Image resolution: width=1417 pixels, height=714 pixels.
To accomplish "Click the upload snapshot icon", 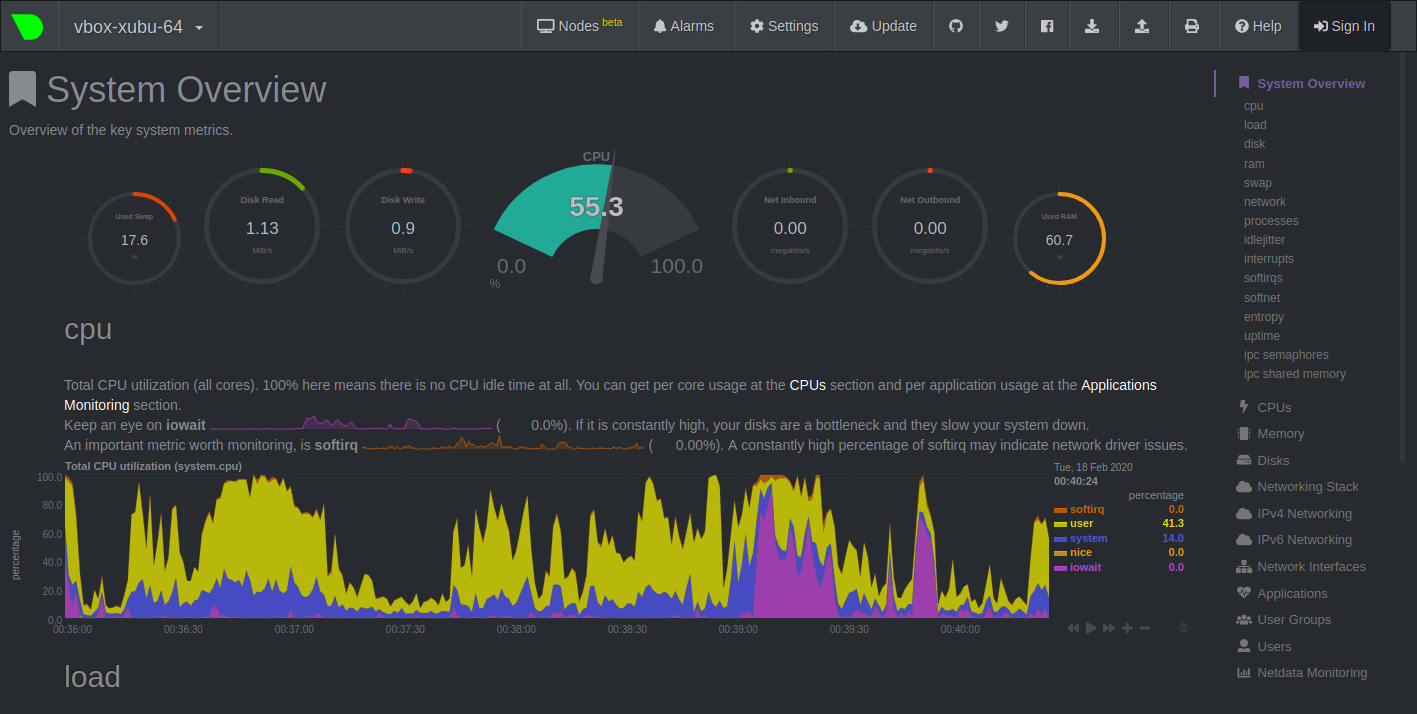I will tap(1142, 27).
